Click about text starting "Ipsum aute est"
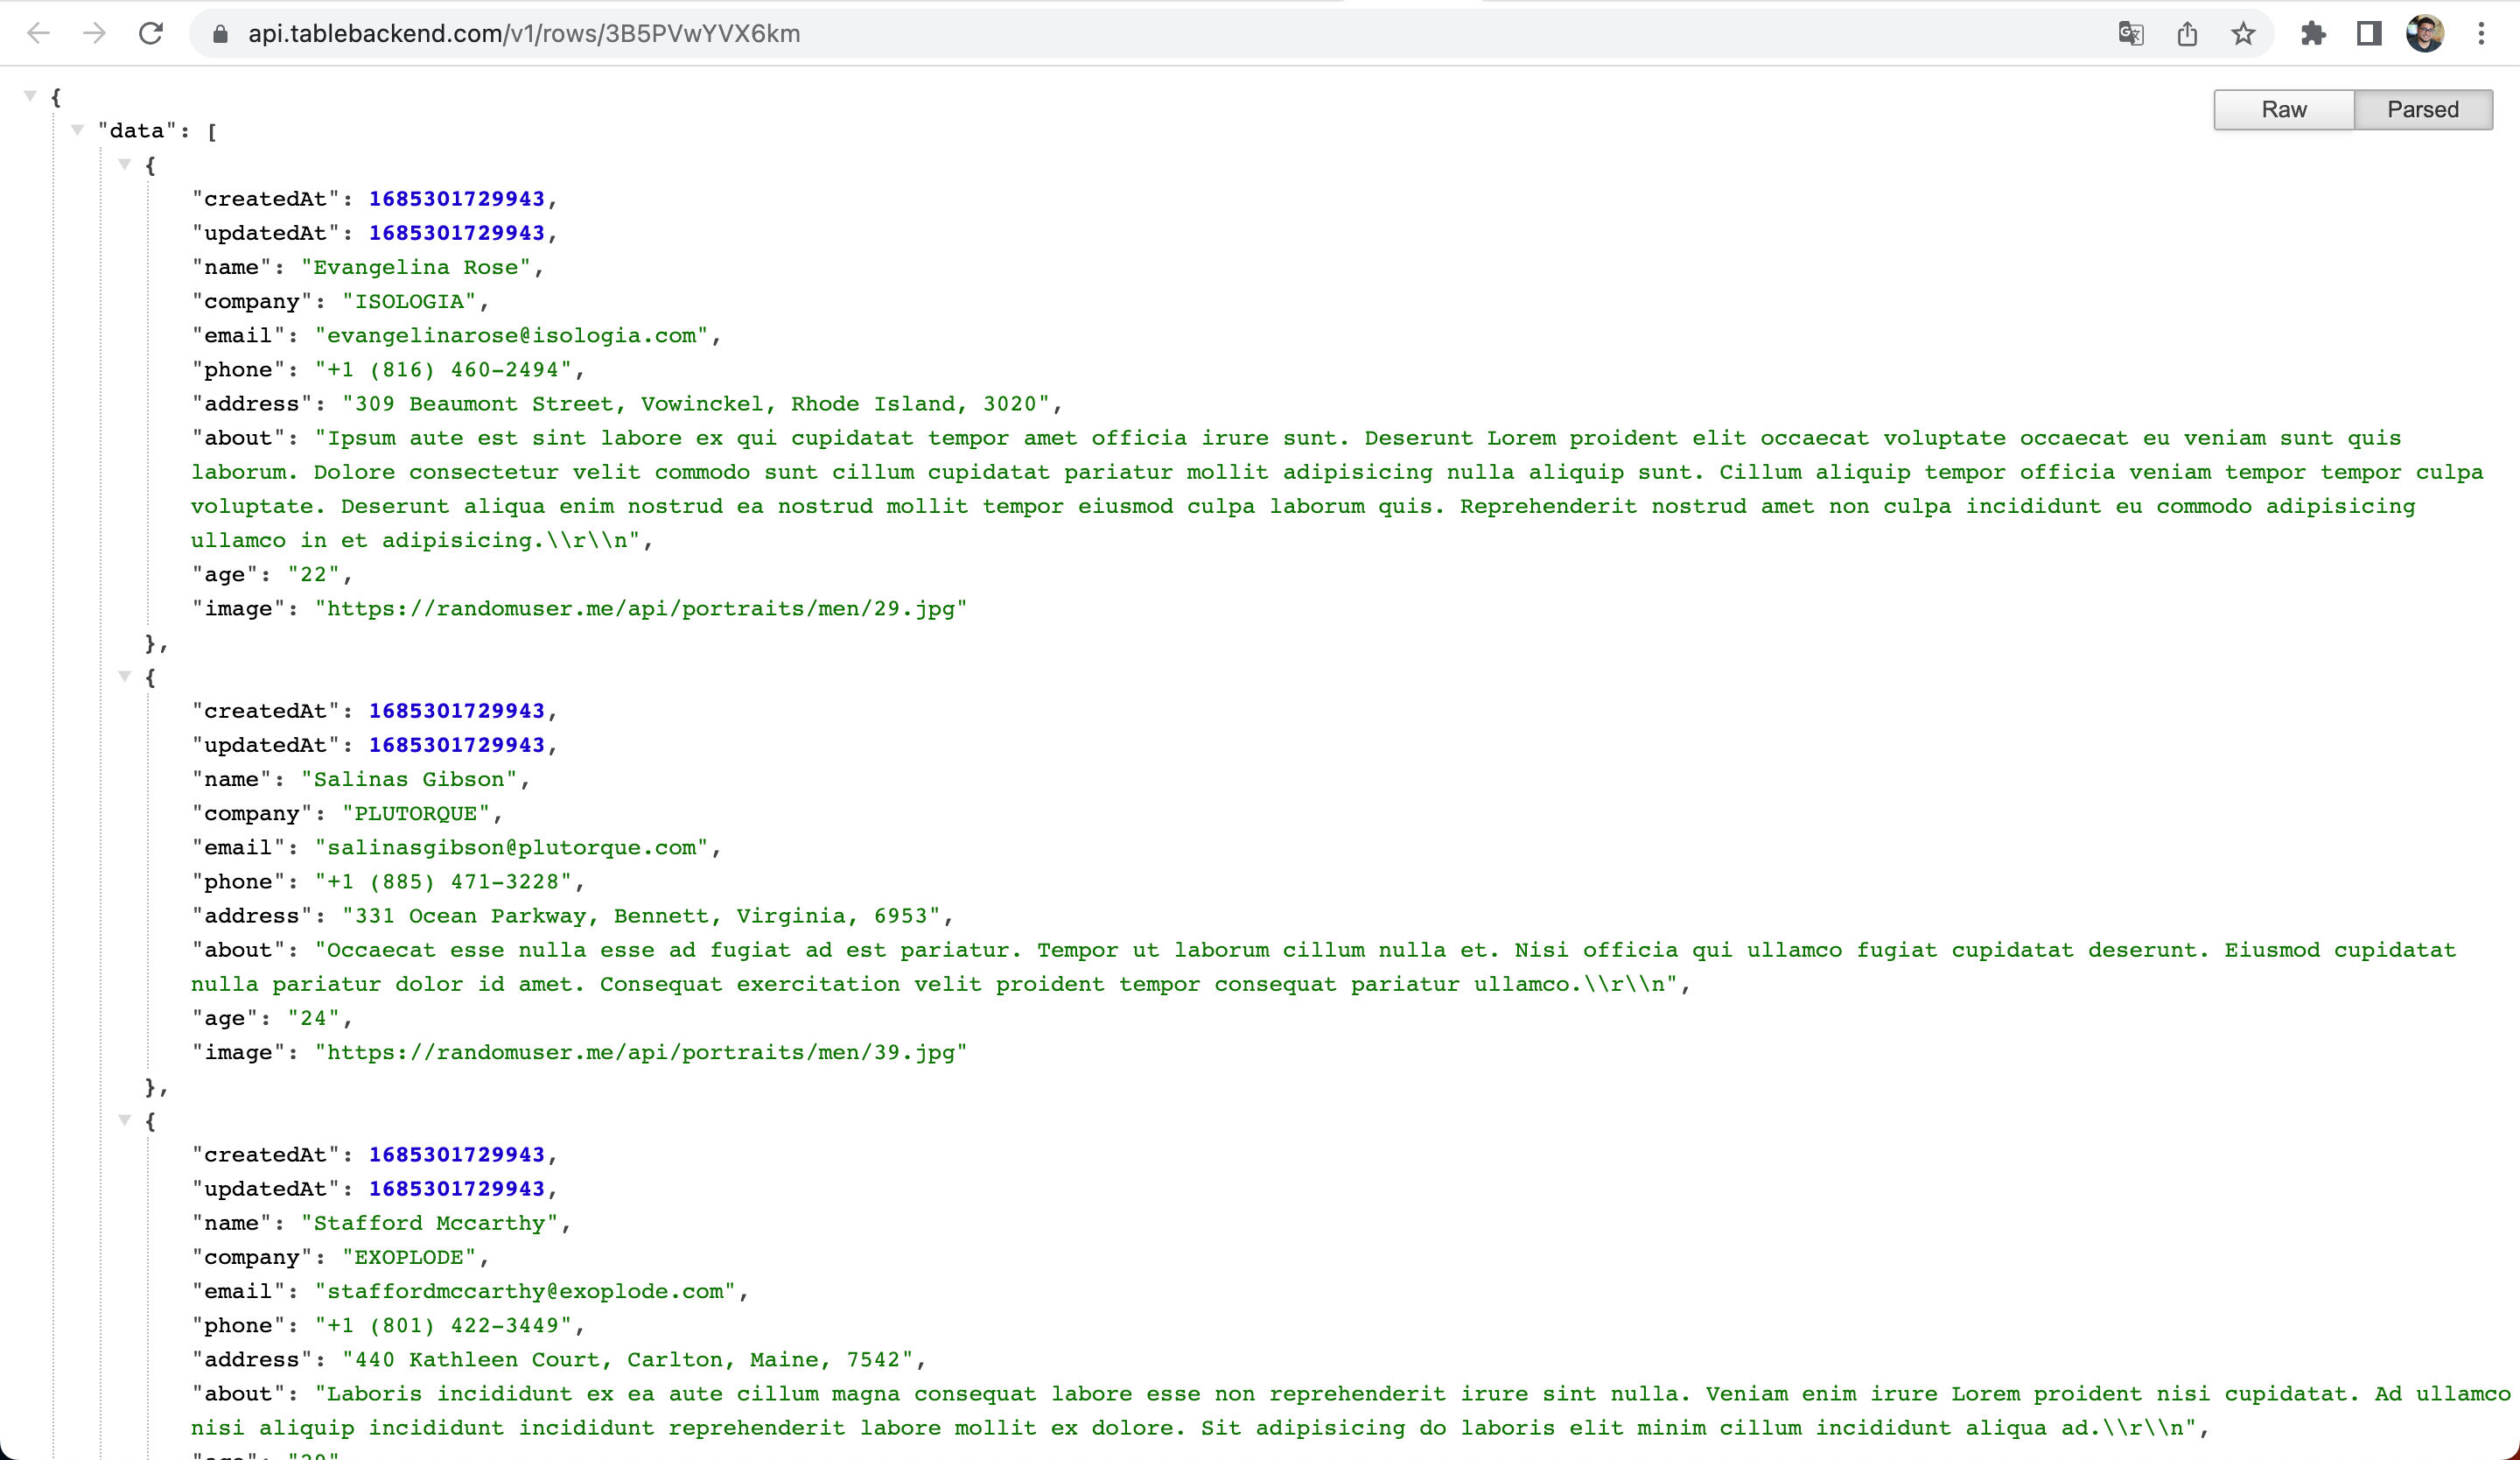 [1337, 489]
